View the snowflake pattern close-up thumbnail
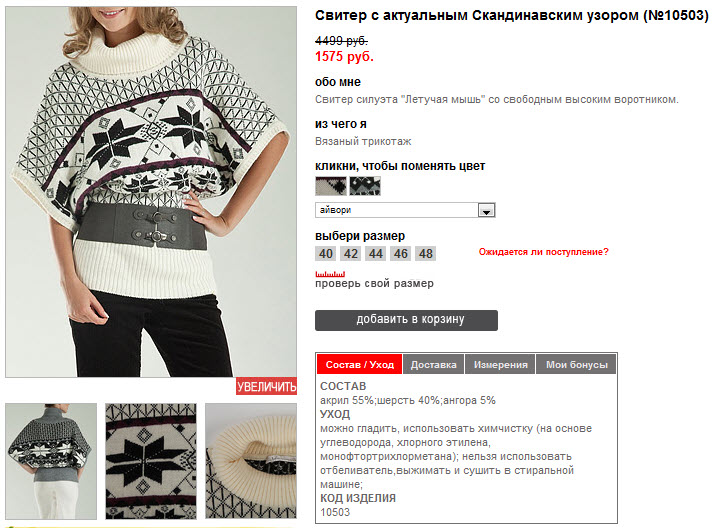The width and height of the screenshot is (717, 528). (151, 461)
